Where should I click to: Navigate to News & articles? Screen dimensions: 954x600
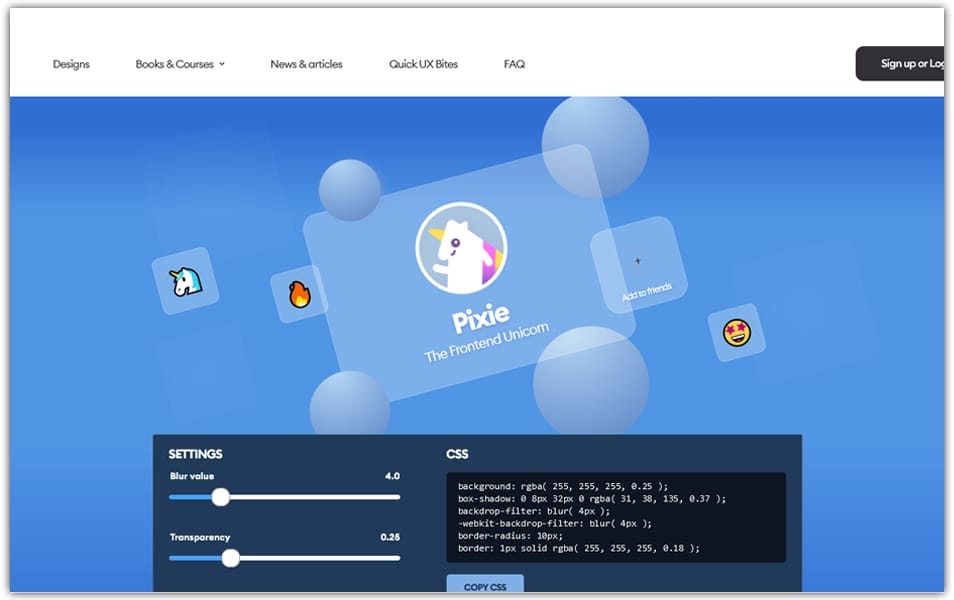[306, 64]
